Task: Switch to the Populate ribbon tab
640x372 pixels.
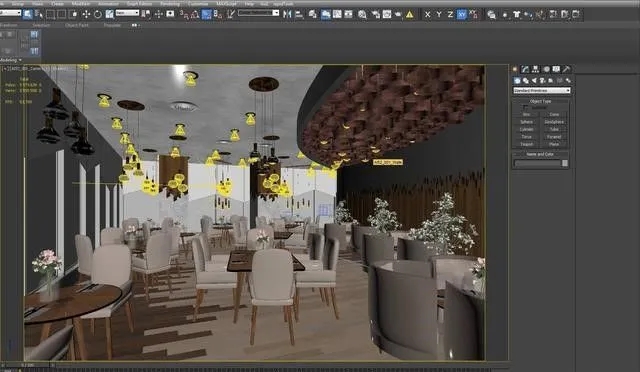Action: pyautogui.click(x=112, y=25)
